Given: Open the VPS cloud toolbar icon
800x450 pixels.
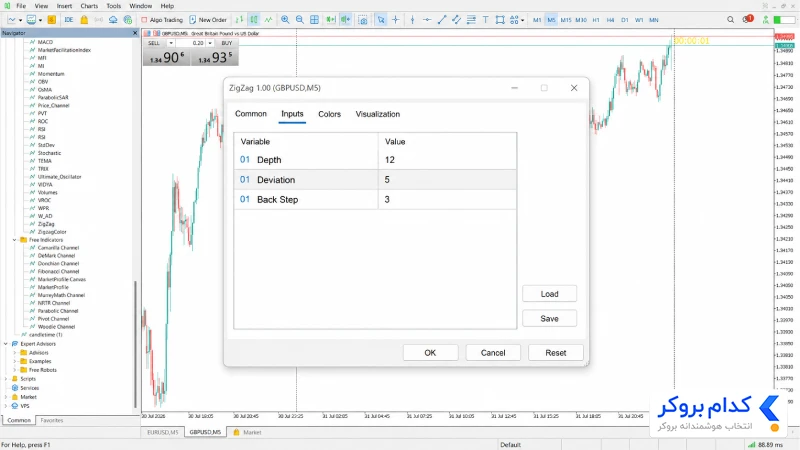Looking at the screenshot, I should 113,20.
